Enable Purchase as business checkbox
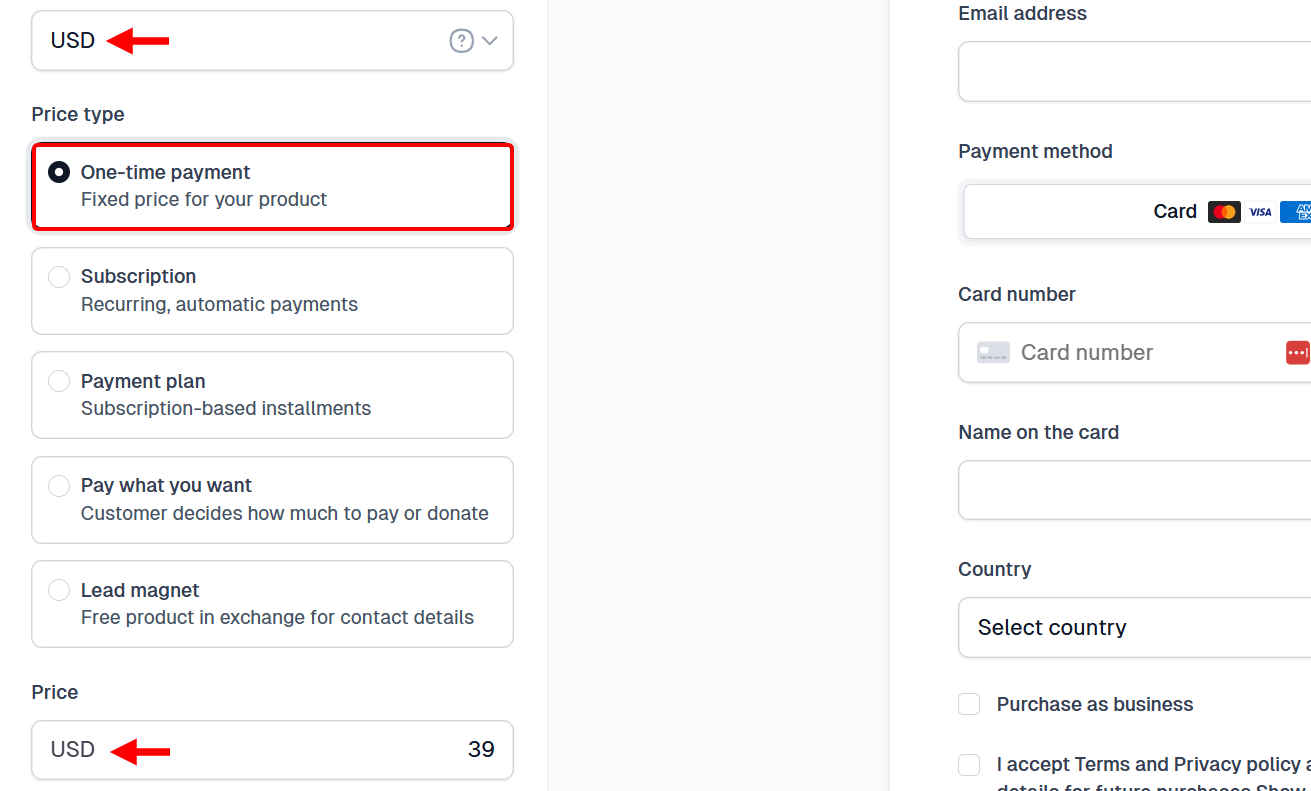The image size is (1311, 791). (x=968, y=704)
